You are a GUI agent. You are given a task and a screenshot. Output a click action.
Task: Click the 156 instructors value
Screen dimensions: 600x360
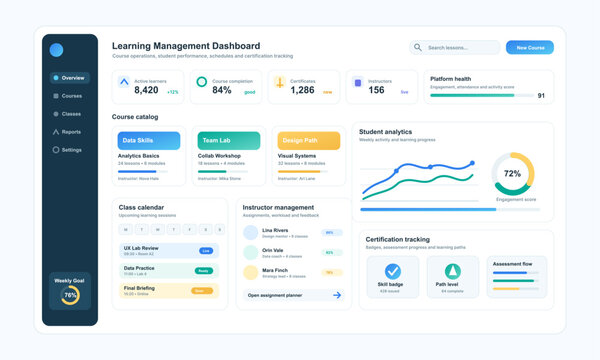376,90
